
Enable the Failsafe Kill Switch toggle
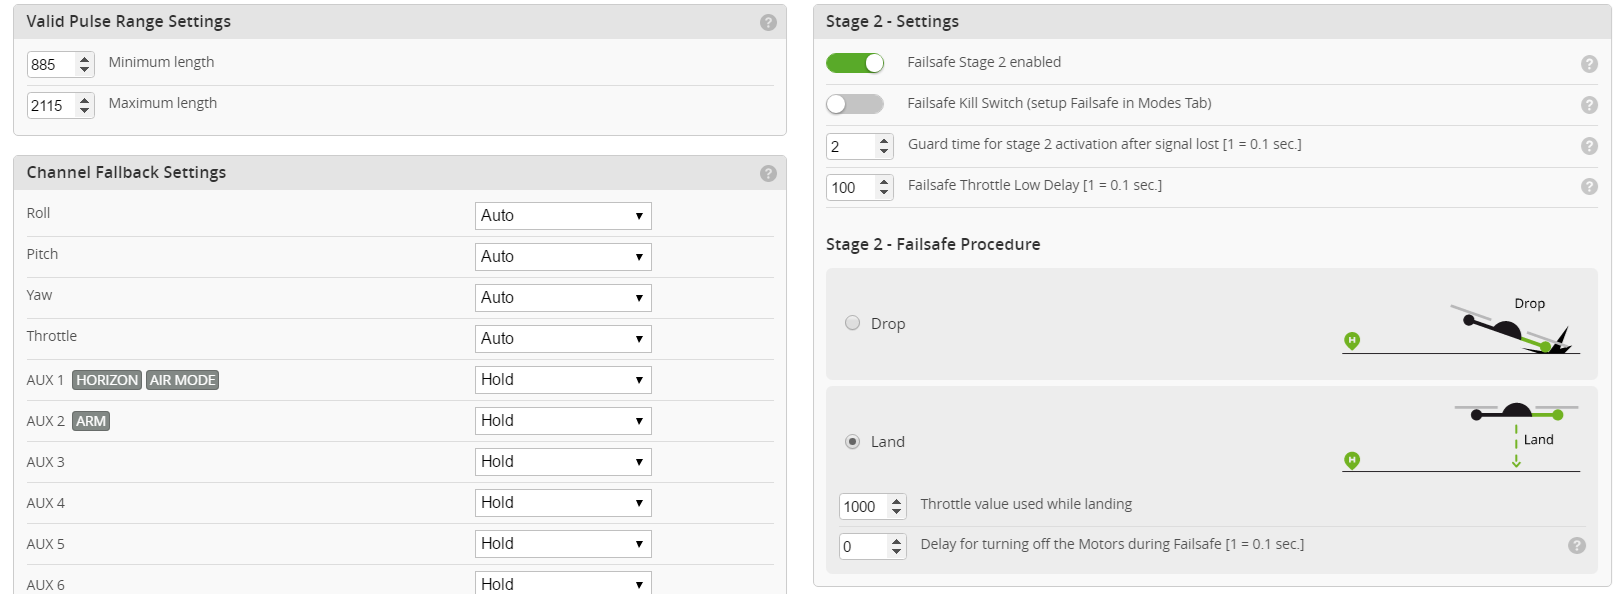(855, 104)
